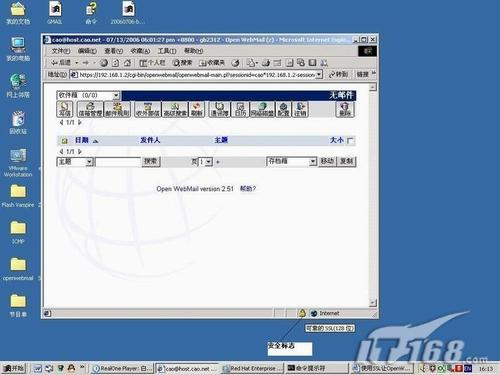Viewport: 500px width, 375px height.
Task: Open the 工具 menu in Internet Explorer
Action: [x=167, y=51]
